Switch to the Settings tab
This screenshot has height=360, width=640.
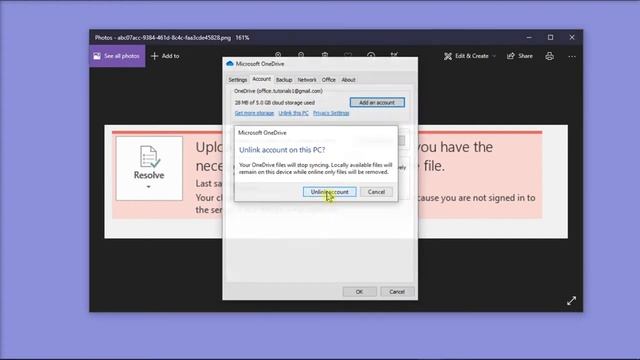238,80
